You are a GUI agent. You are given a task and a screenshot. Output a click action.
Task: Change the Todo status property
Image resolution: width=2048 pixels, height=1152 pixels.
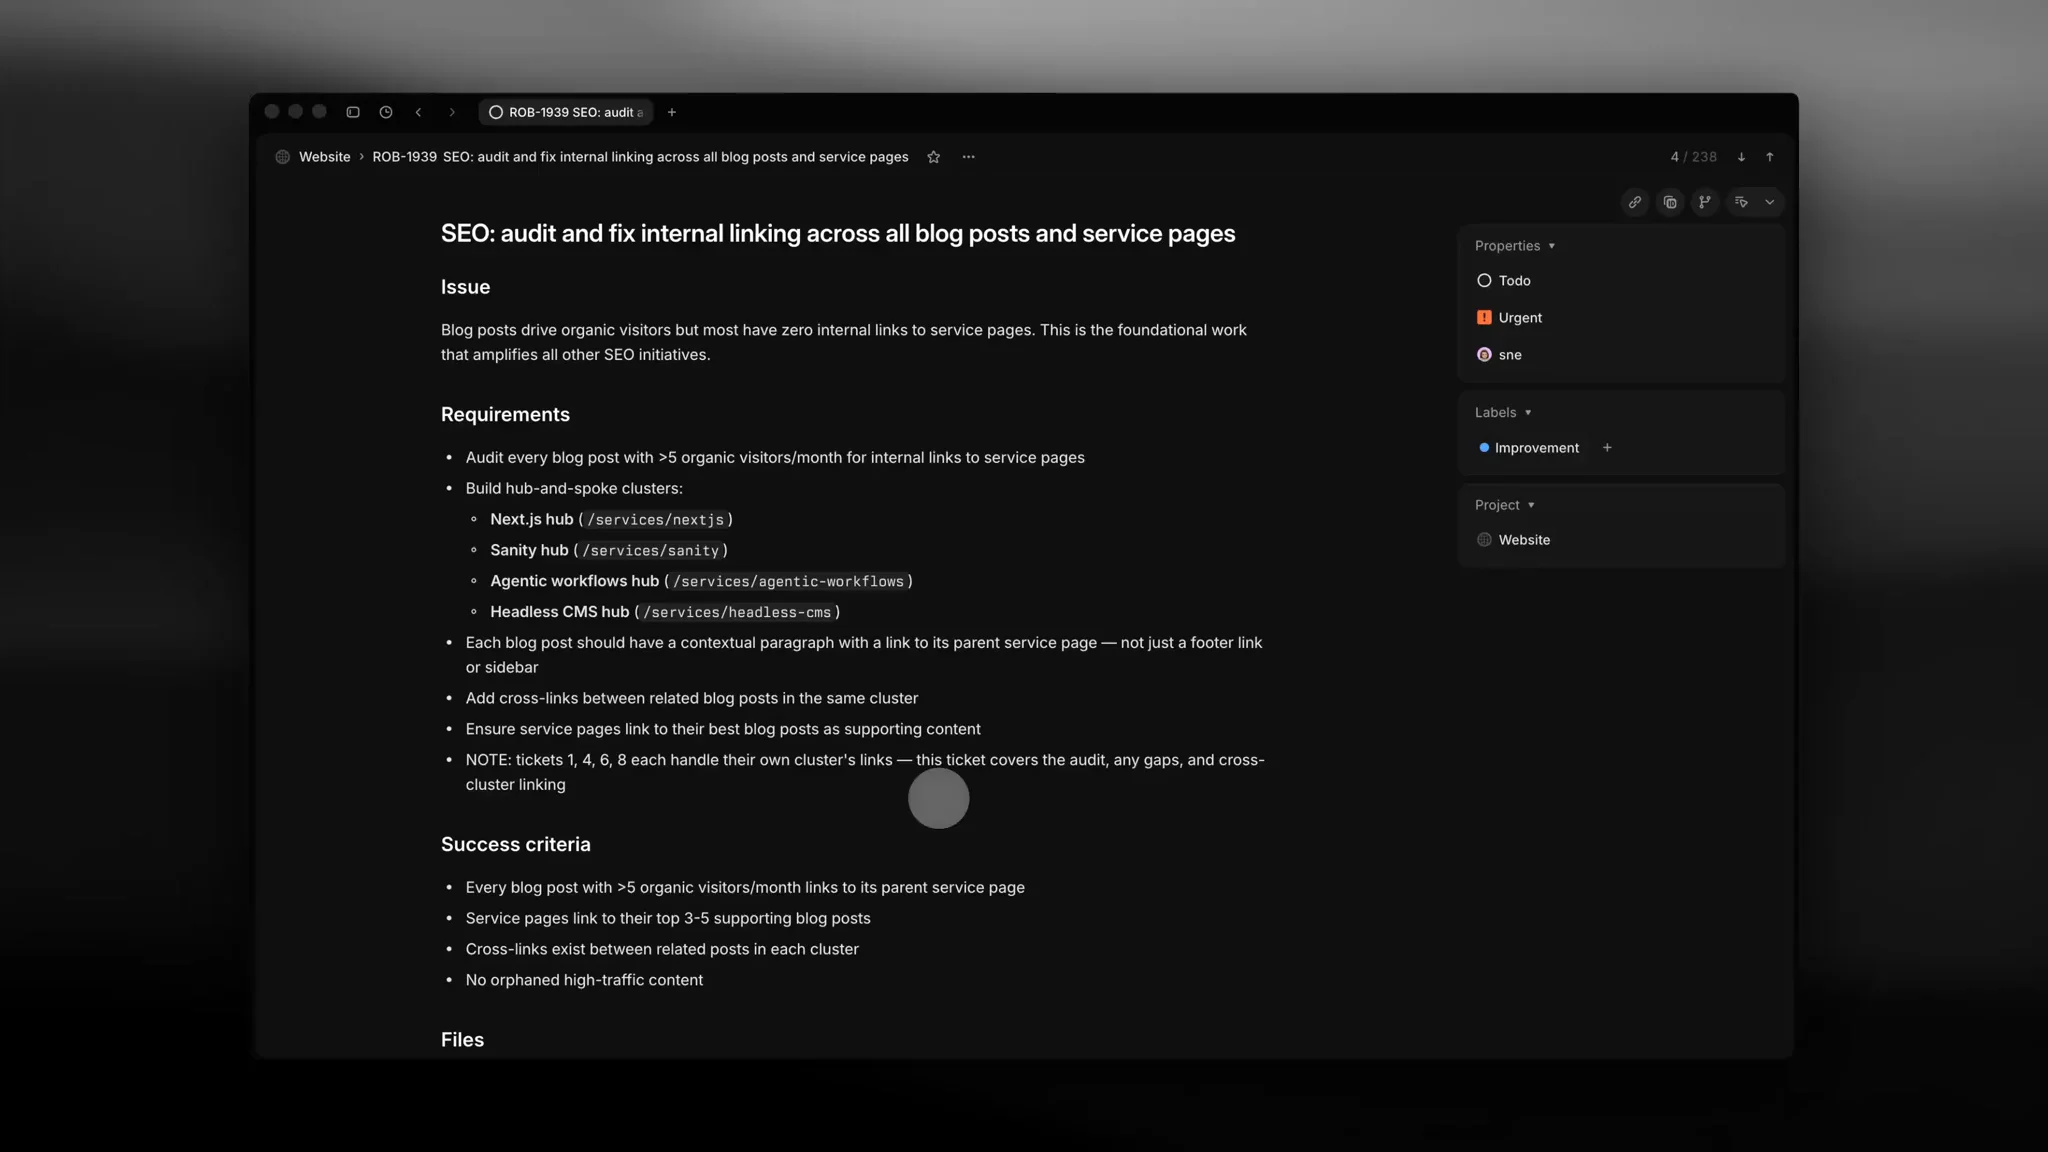click(x=1514, y=281)
